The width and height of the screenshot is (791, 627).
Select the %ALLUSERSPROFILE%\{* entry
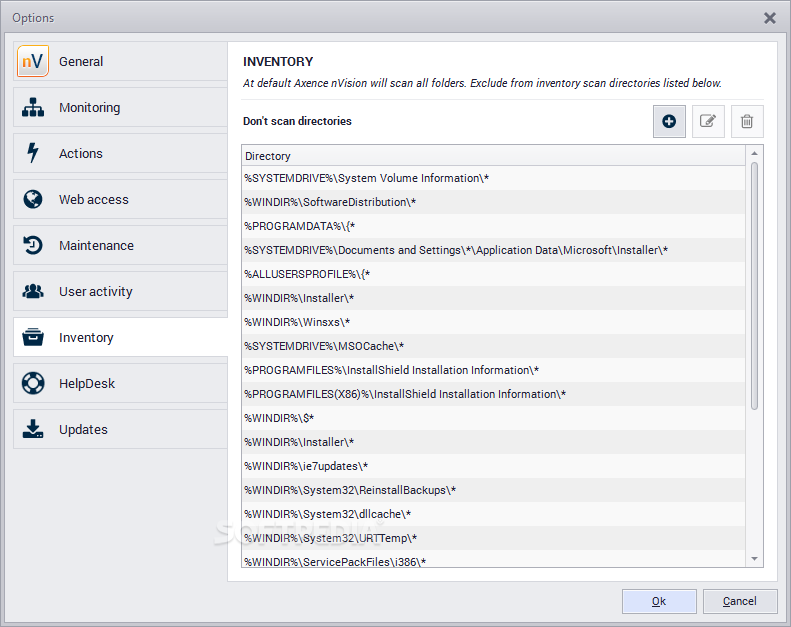click(493, 274)
